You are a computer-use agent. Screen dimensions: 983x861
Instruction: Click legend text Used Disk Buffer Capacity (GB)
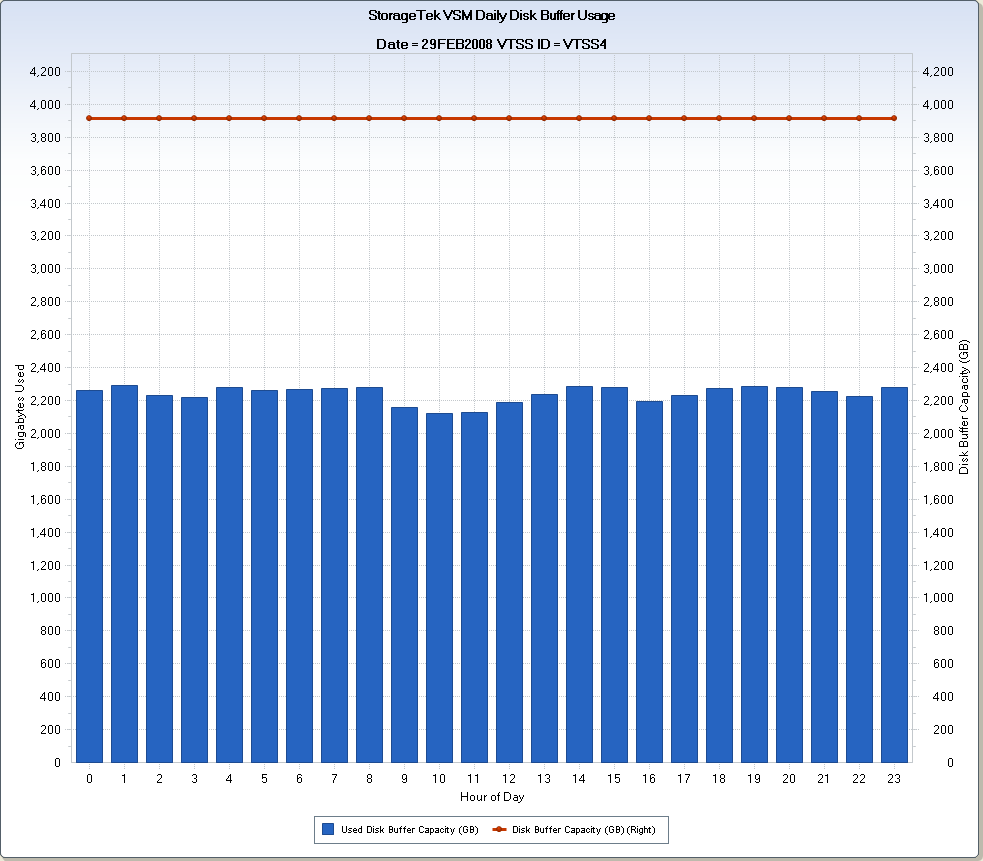tap(409, 830)
